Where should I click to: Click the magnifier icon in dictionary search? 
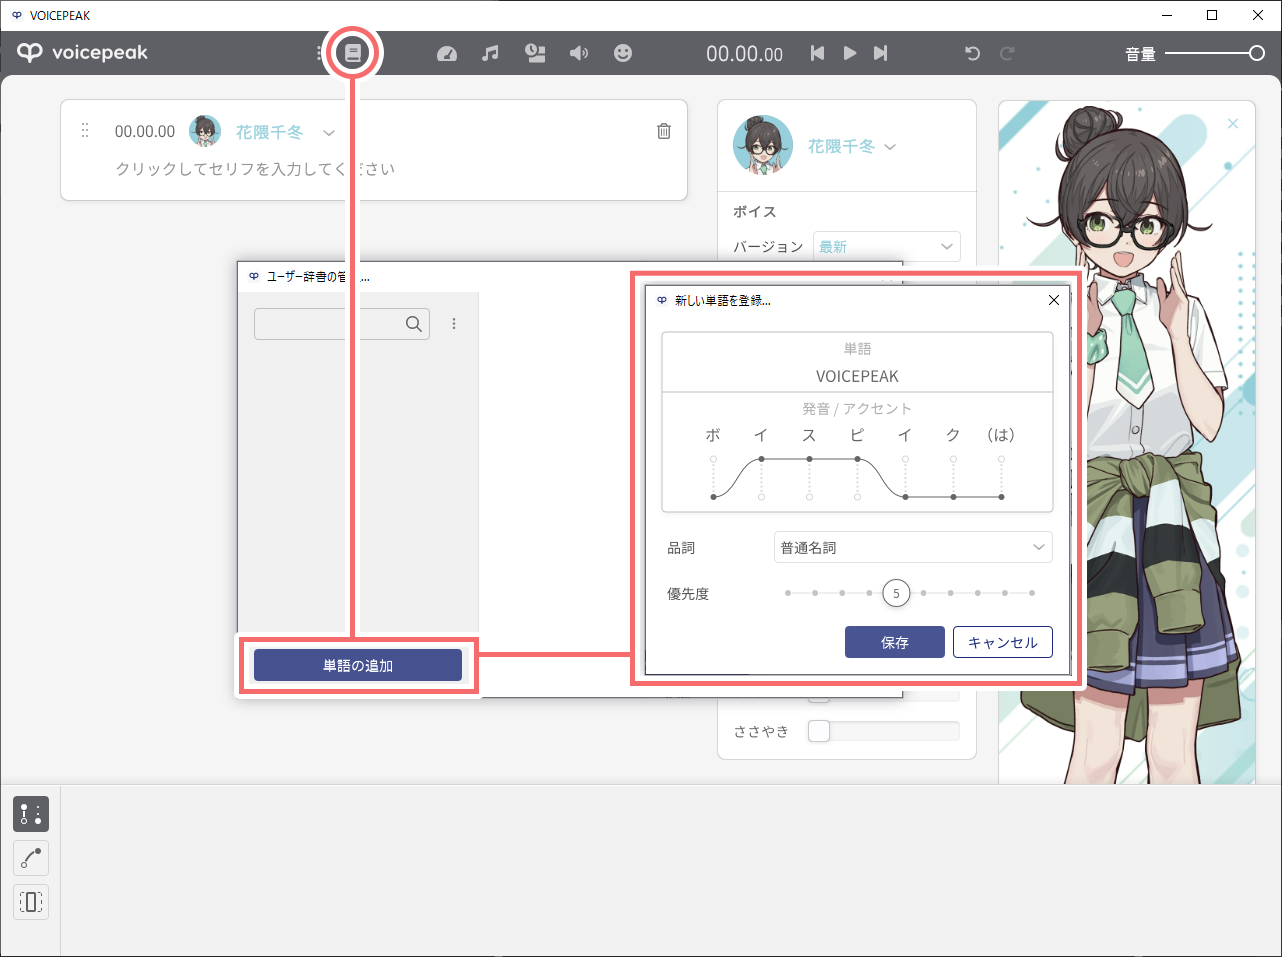pyautogui.click(x=414, y=324)
